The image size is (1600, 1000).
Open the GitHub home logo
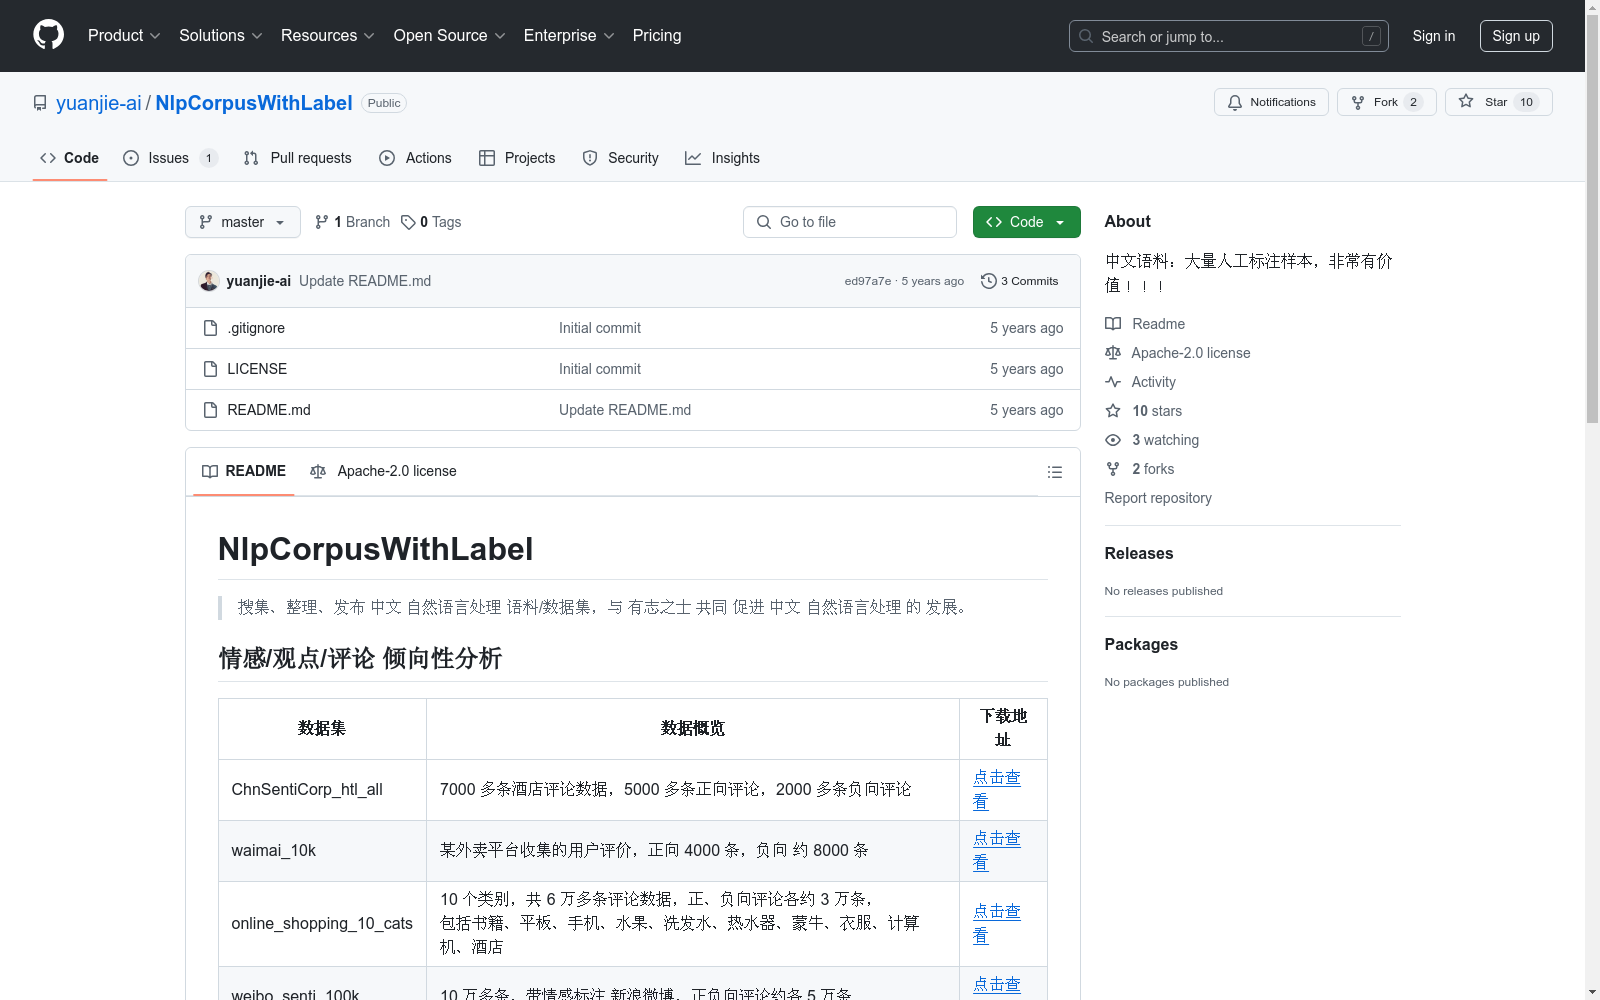(x=48, y=35)
